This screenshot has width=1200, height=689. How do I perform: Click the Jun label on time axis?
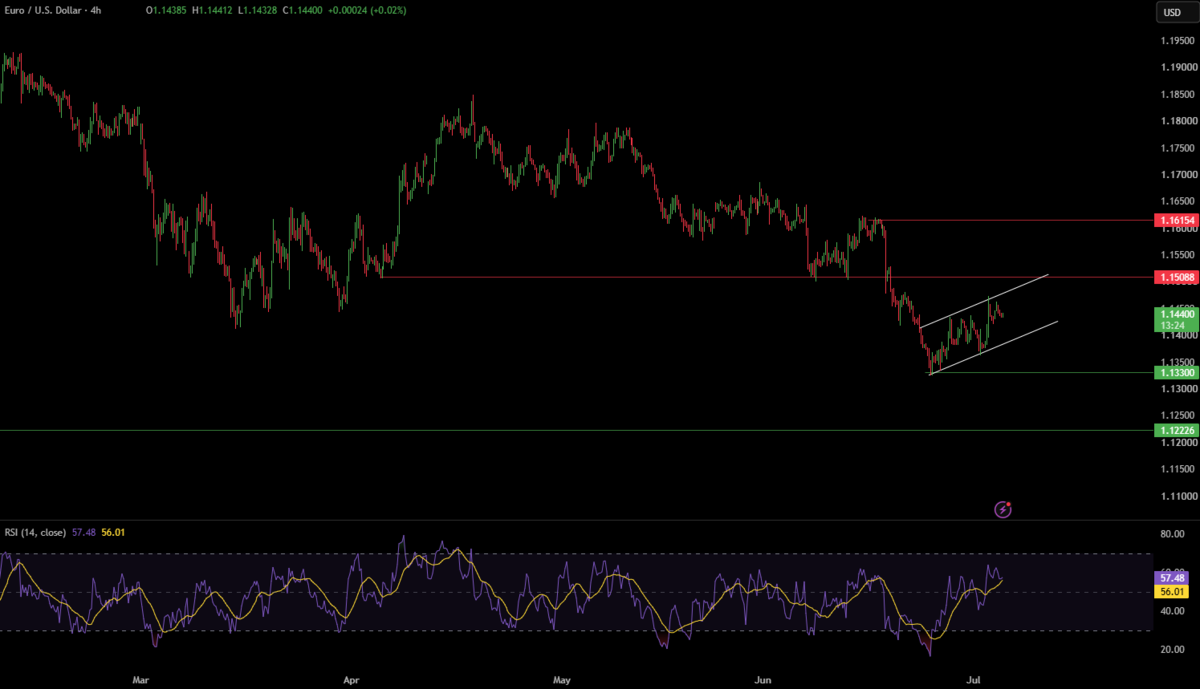(x=765, y=679)
